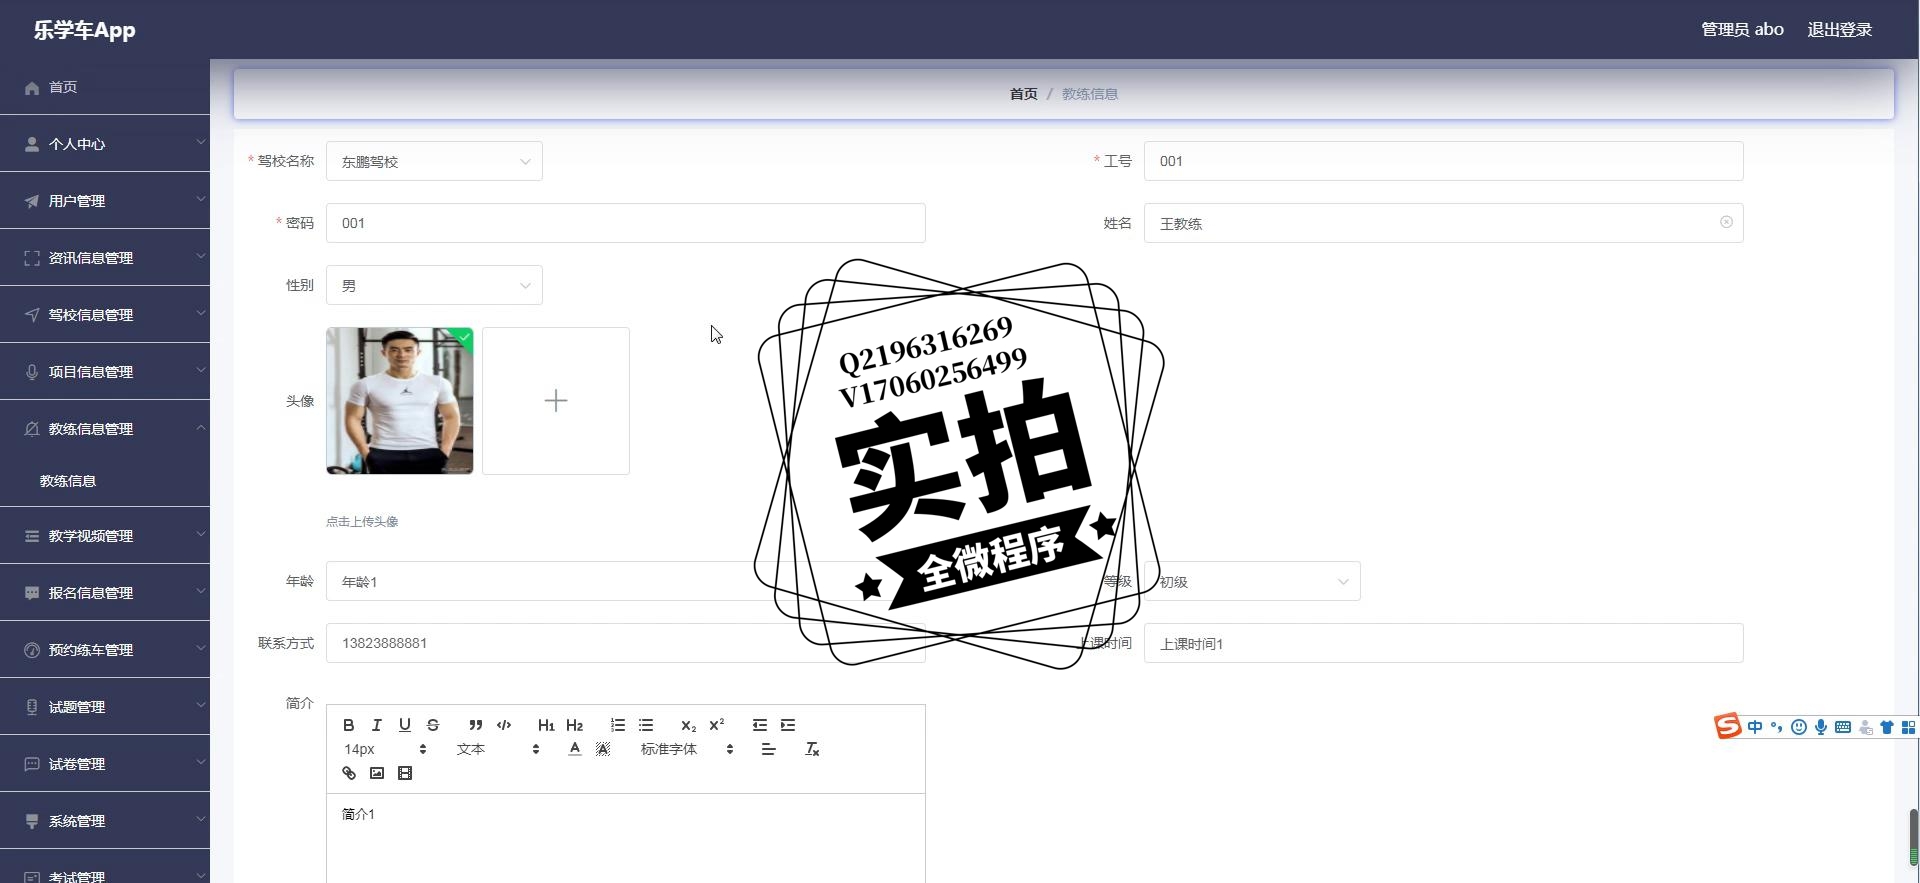Open Sogou emoji panel
The height and width of the screenshot is (883, 1920).
1799,727
